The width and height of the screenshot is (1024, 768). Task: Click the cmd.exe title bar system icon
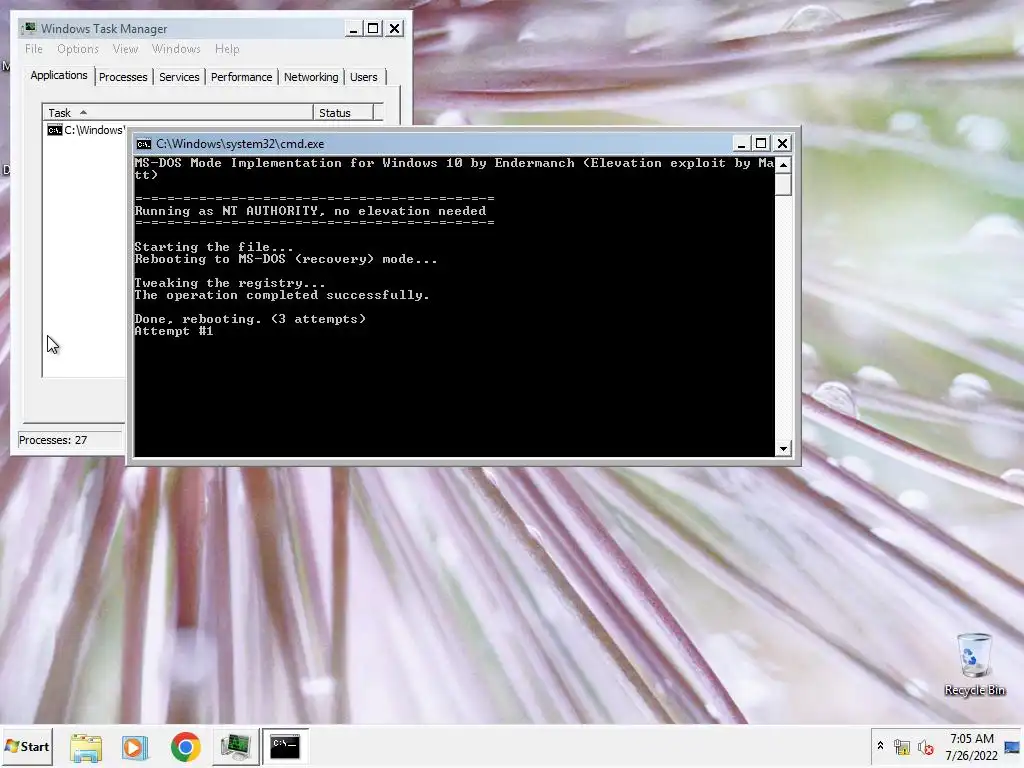(x=144, y=144)
